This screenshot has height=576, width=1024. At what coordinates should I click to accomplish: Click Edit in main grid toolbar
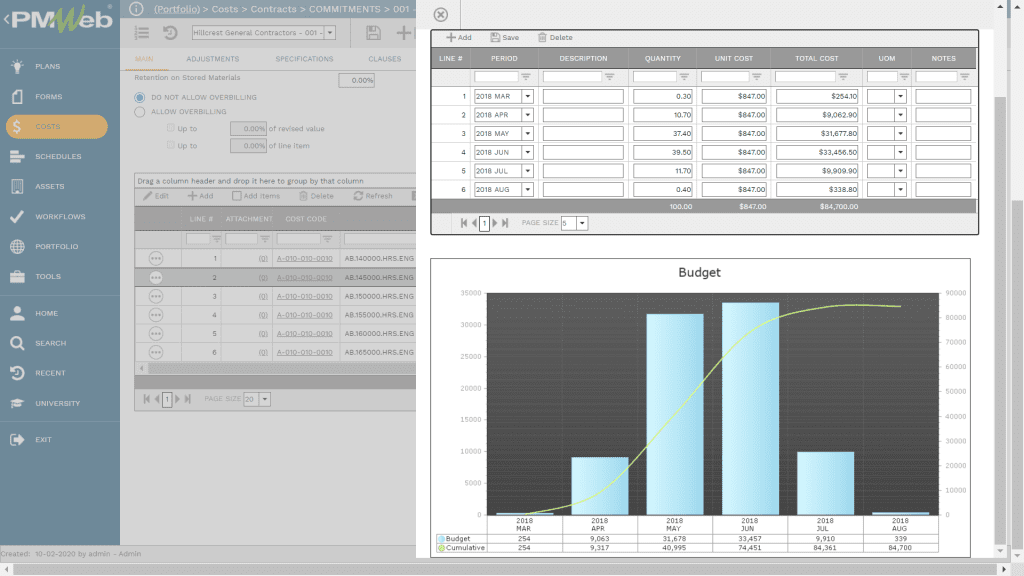pos(156,196)
